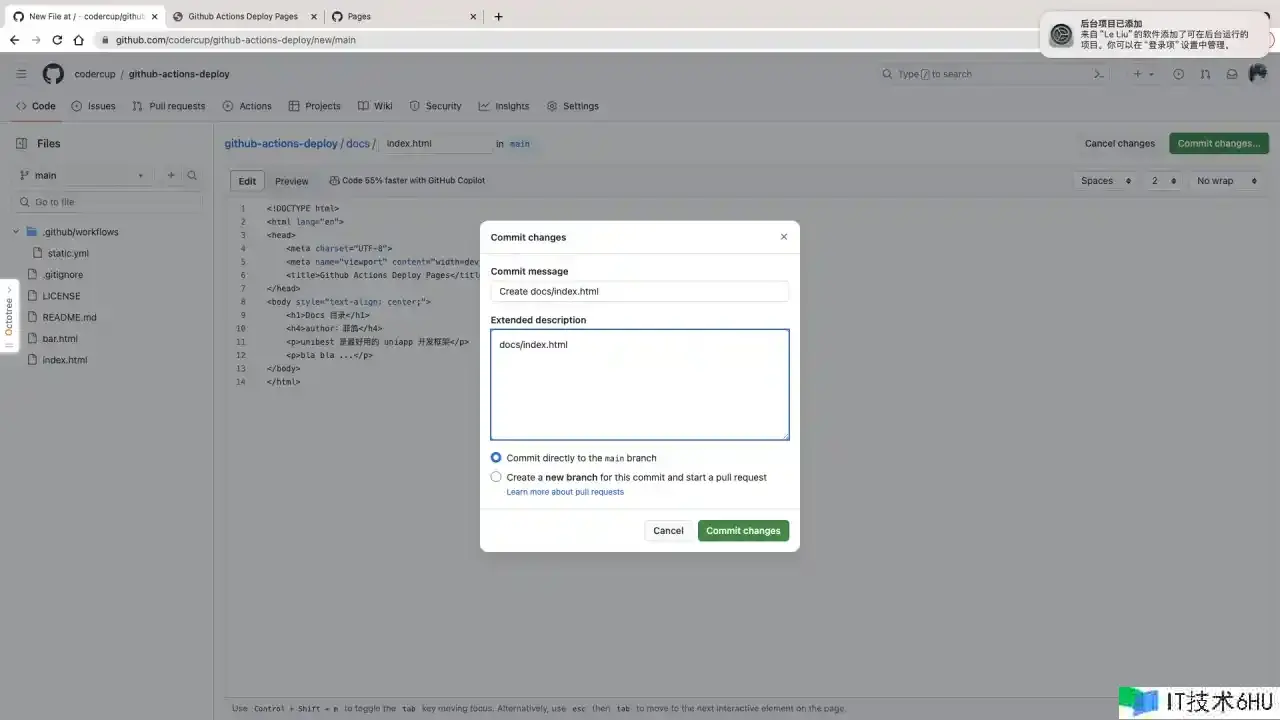Image resolution: width=1280 pixels, height=720 pixels.
Task: Open Learn more about pull requests link
Action: [x=565, y=492]
